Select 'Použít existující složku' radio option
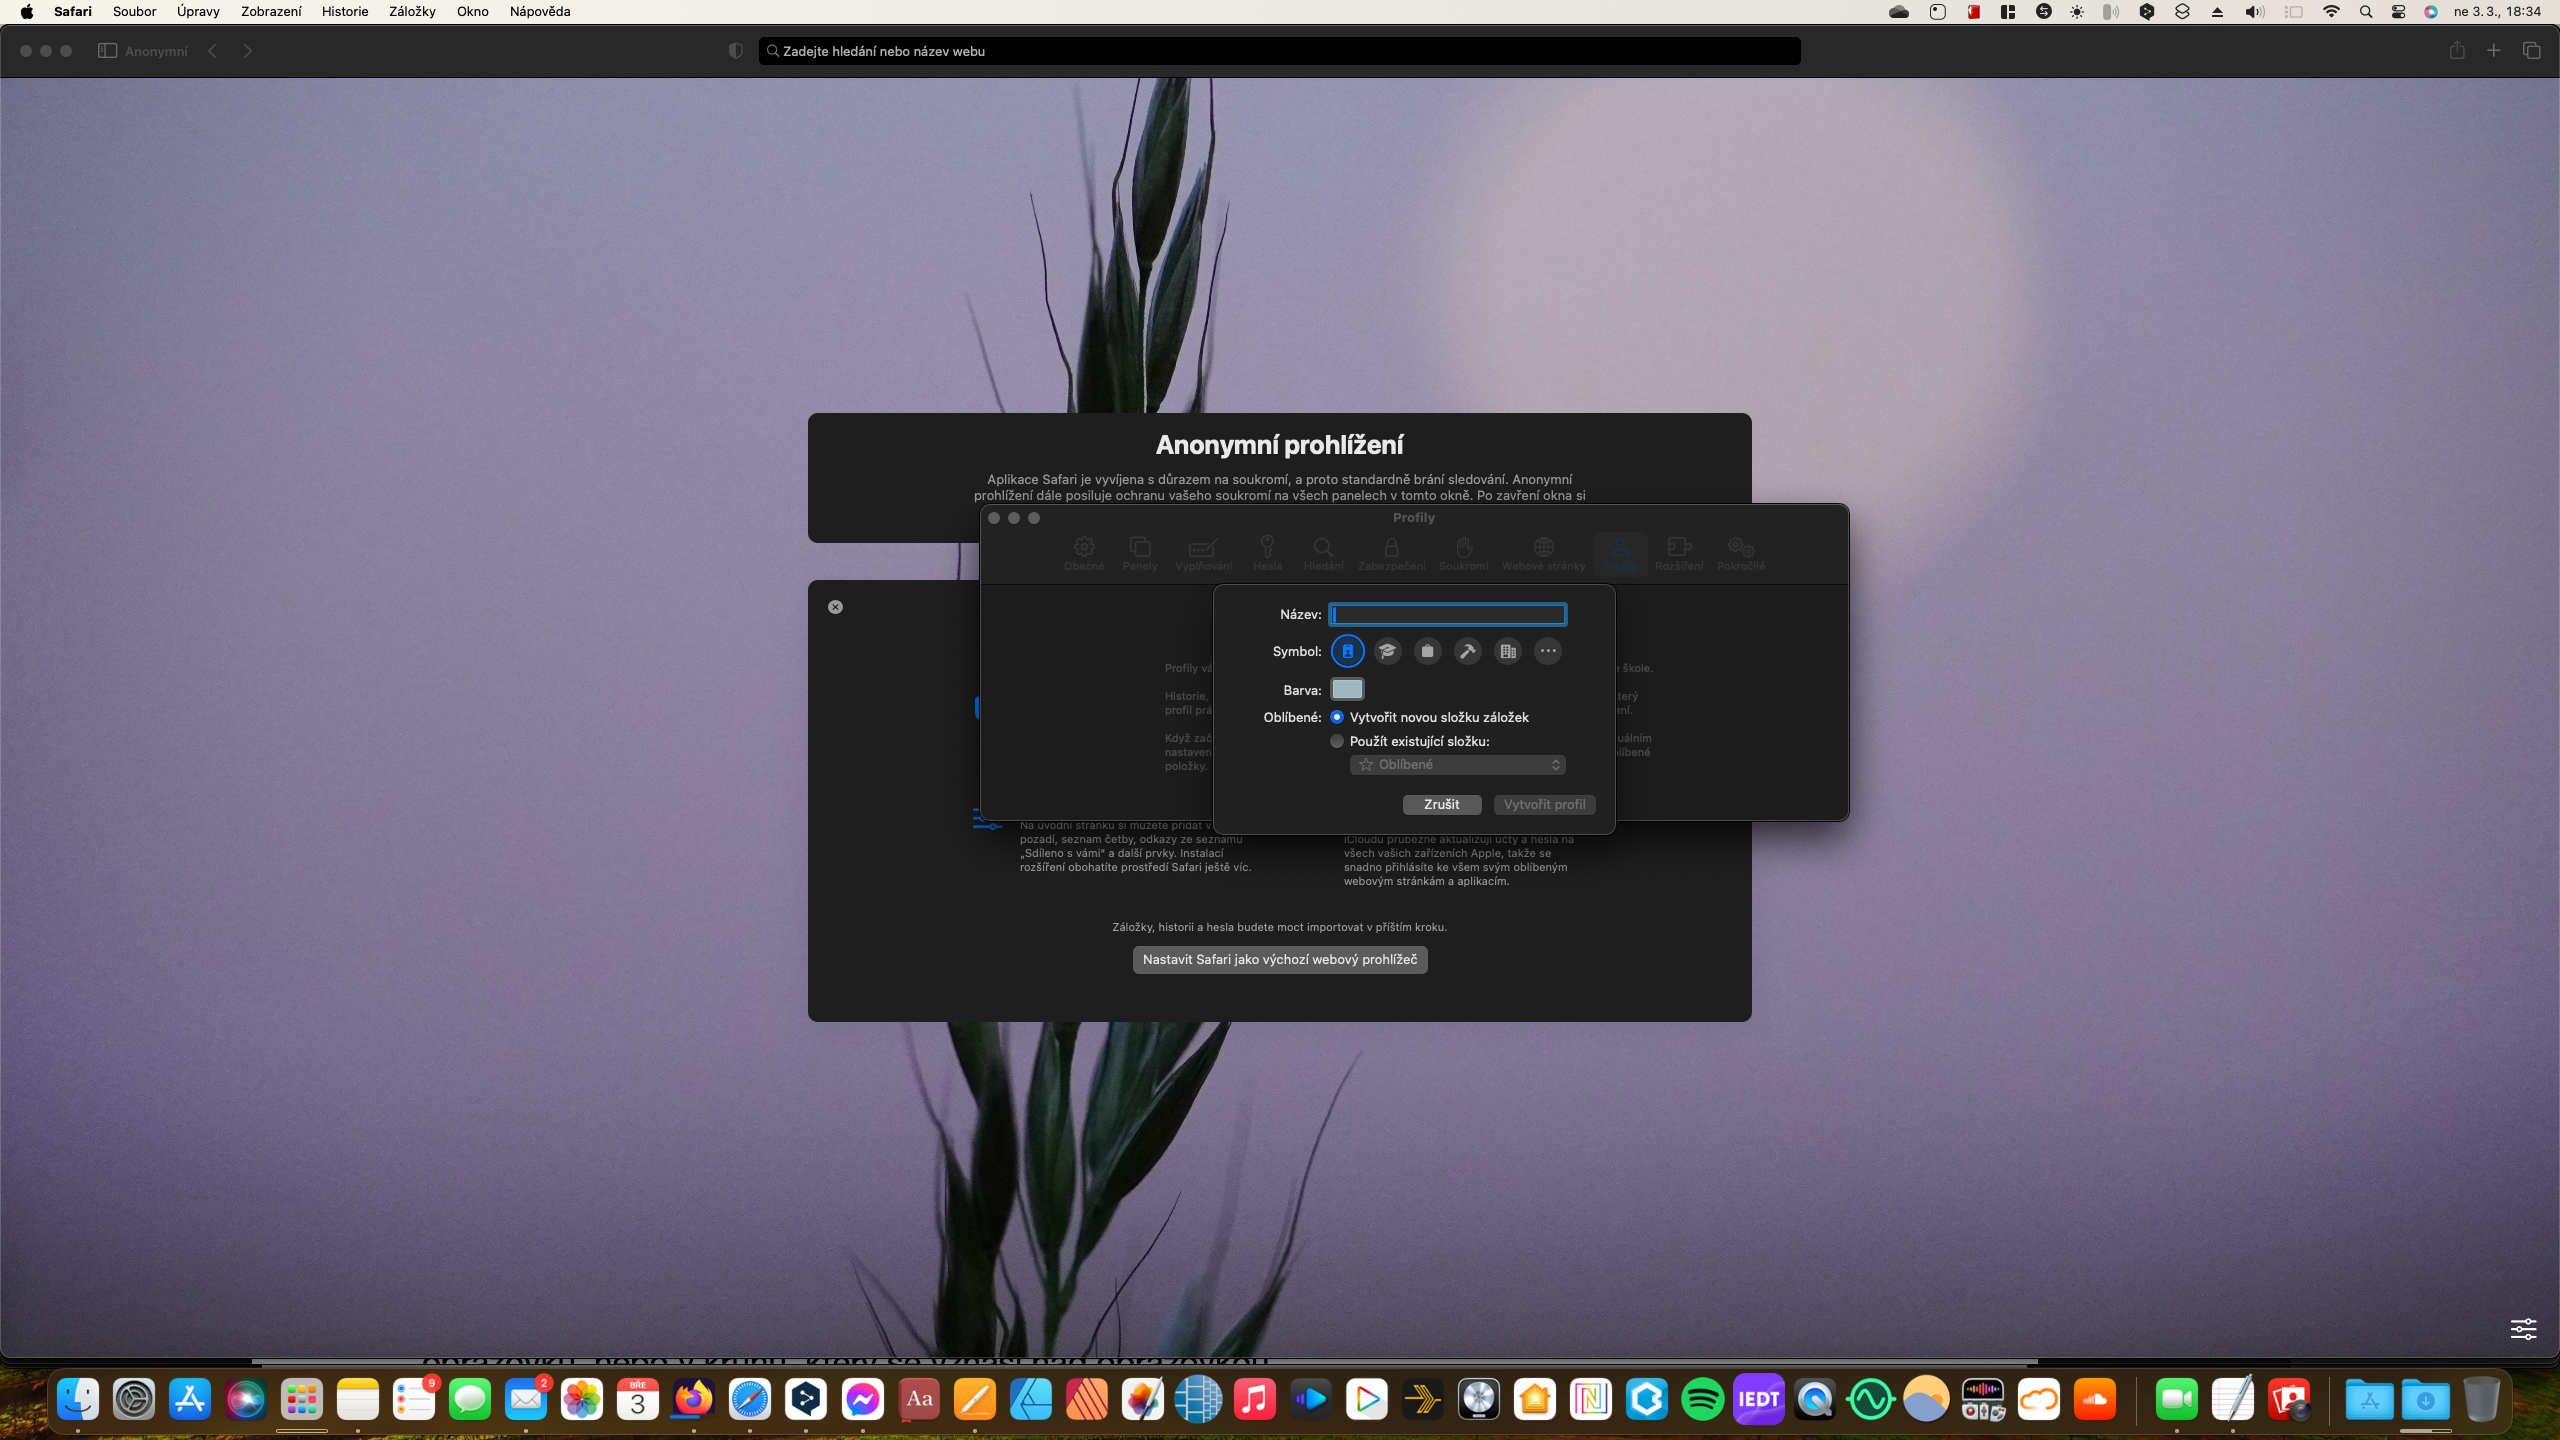The image size is (2560, 1440). click(1337, 741)
